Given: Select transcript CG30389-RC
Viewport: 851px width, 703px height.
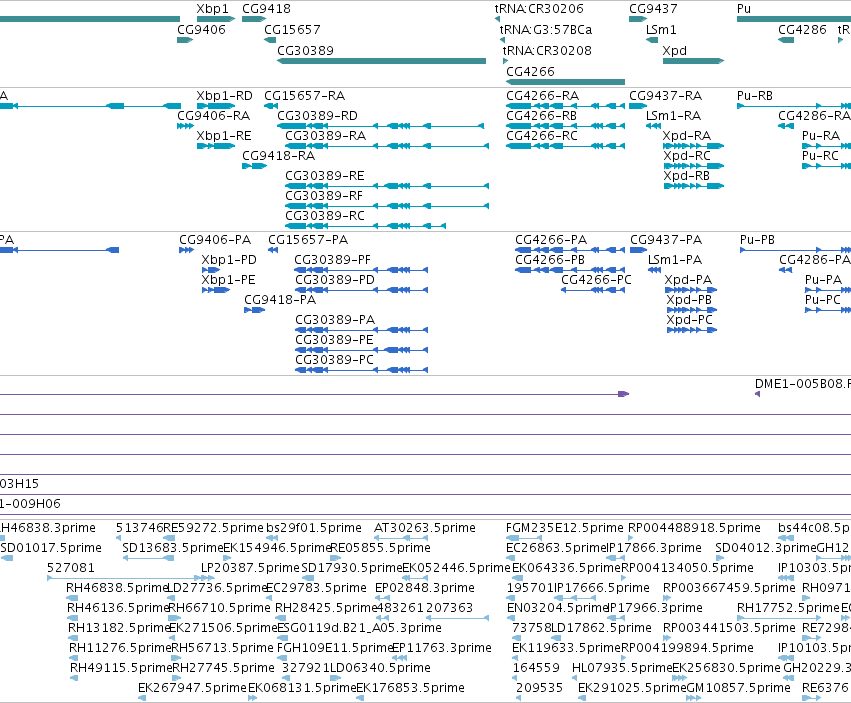Looking at the screenshot, I should pyautogui.click(x=325, y=216).
